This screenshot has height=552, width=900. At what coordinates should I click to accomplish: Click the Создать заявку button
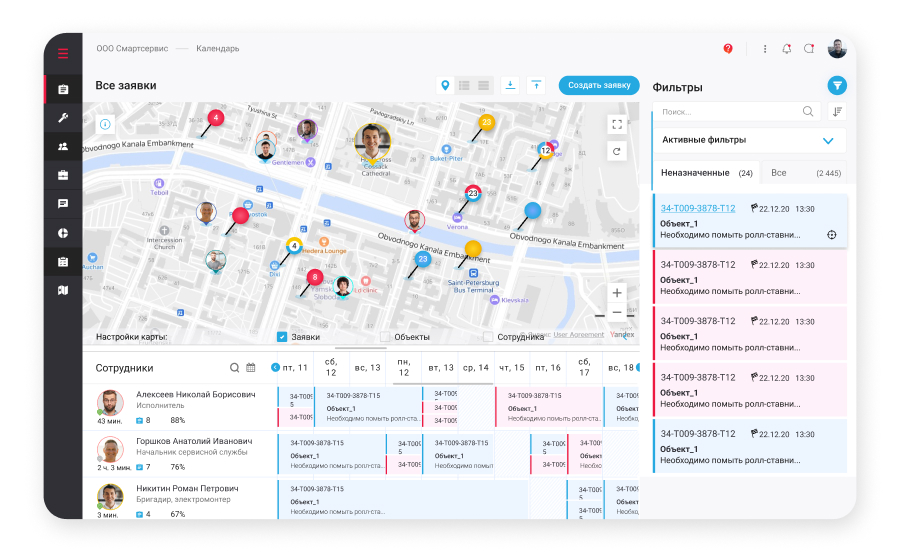coord(599,85)
